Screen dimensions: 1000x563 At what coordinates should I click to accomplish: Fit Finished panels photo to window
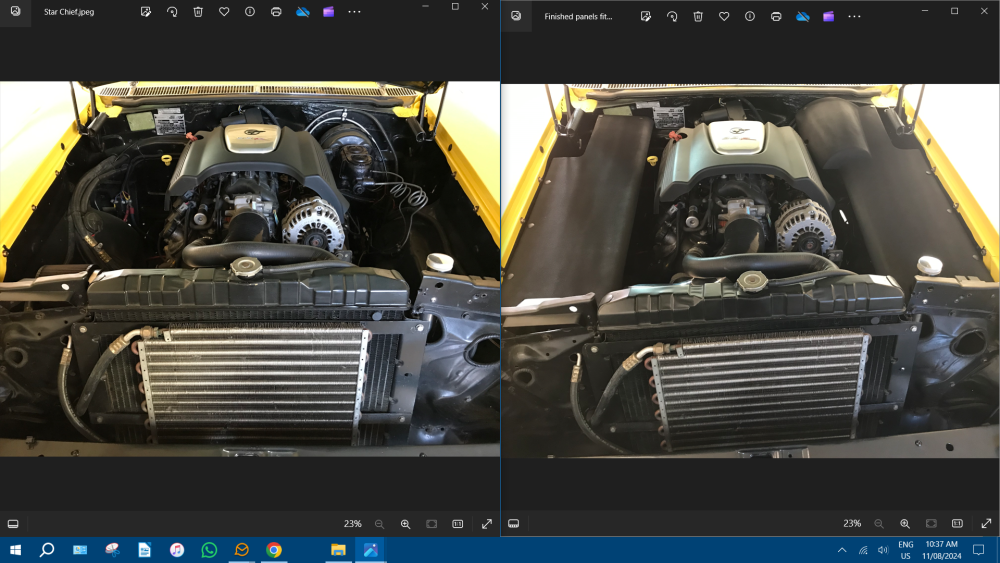pos(931,523)
